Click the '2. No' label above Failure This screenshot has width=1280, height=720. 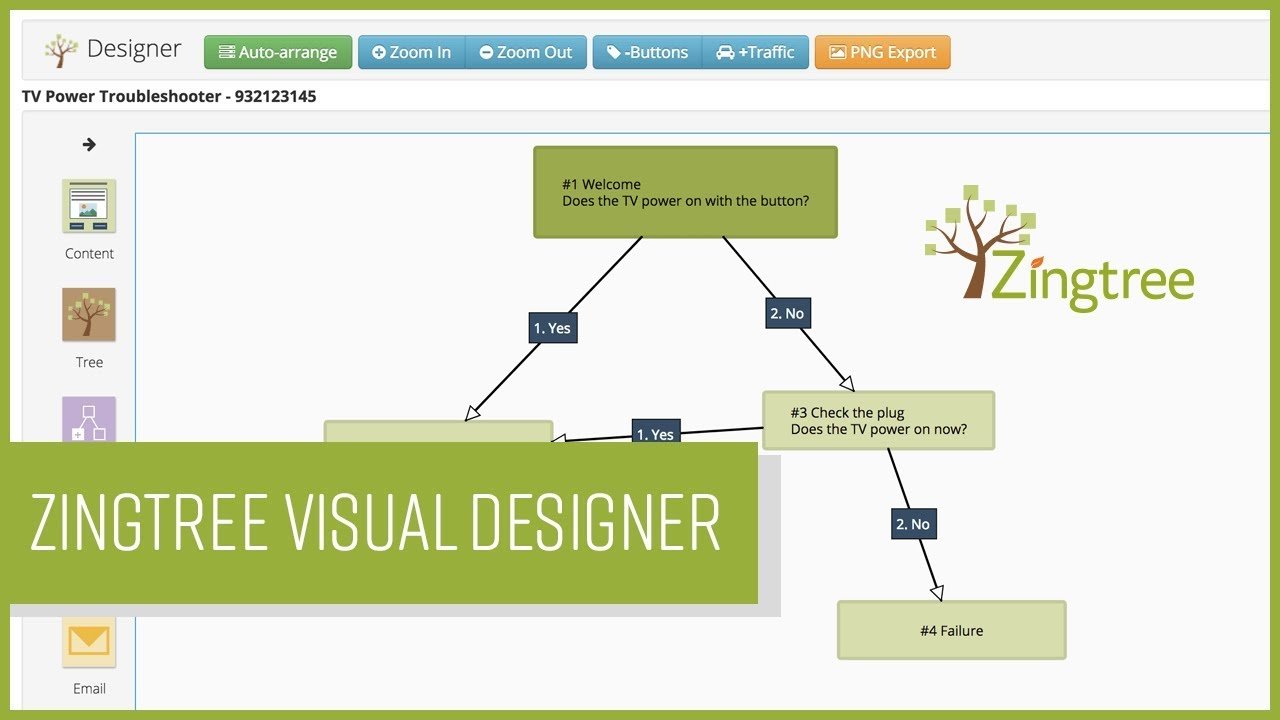click(x=915, y=524)
